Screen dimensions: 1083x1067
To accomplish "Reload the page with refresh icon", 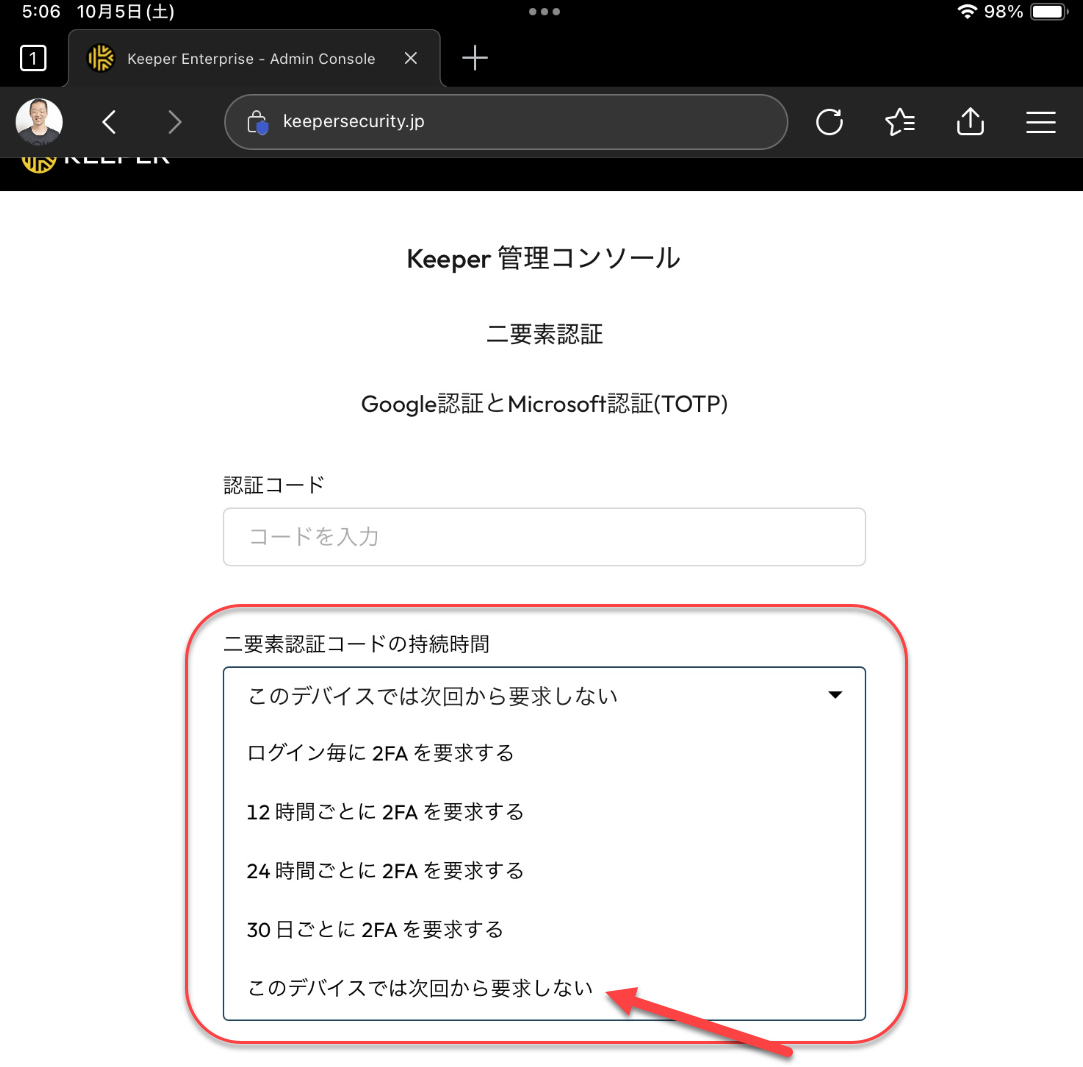I will coord(829,122).
